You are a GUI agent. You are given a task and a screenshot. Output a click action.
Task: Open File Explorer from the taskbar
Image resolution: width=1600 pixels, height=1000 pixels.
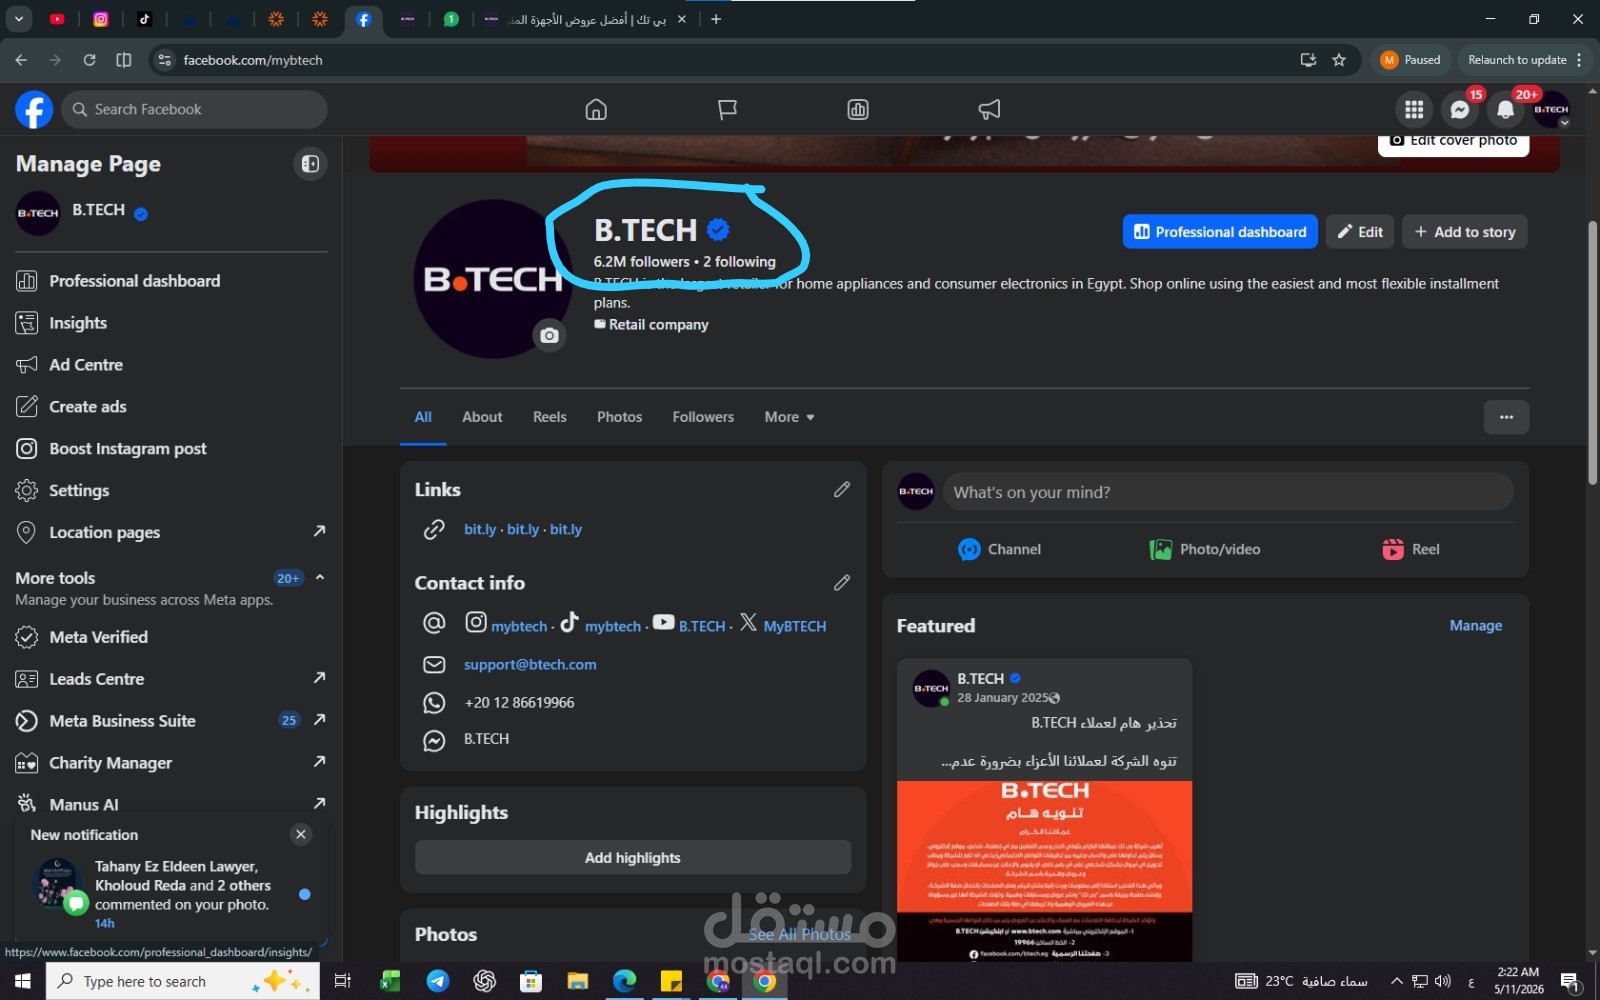578,981
